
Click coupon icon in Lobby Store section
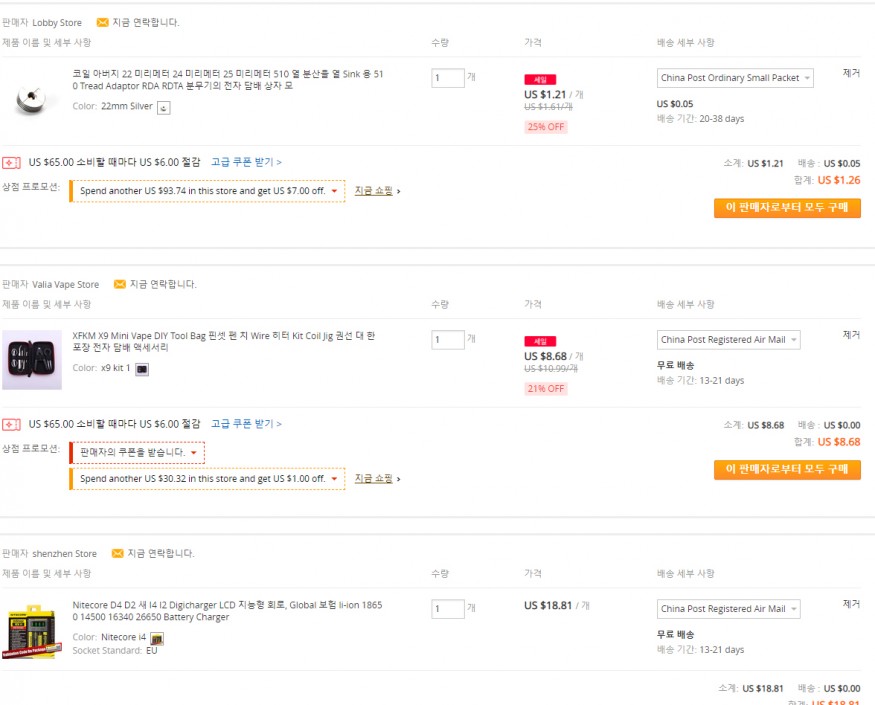11,162
